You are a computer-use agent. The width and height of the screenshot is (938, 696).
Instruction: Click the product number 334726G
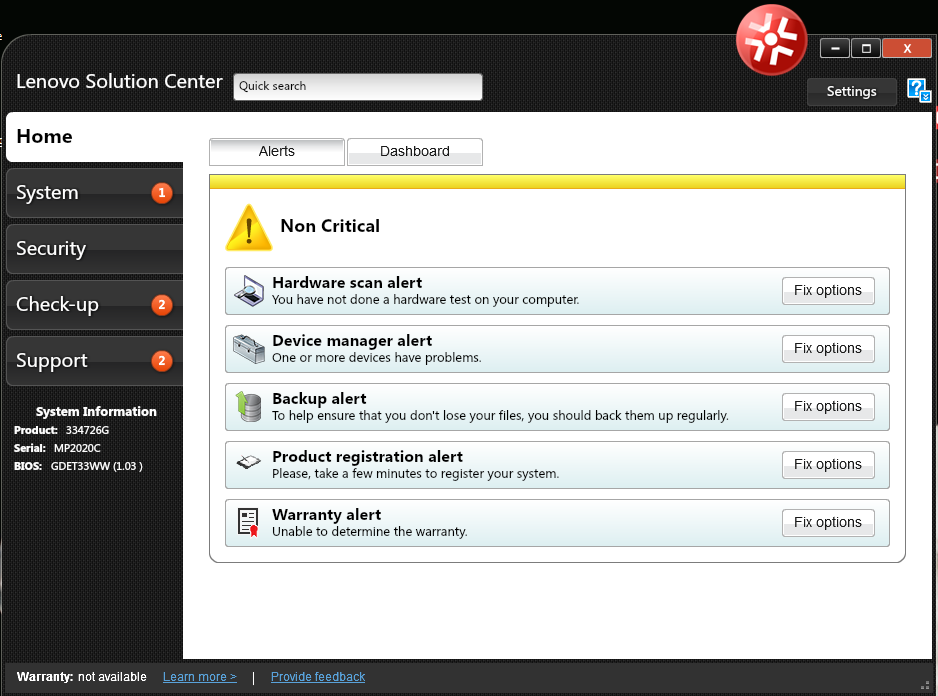pos(87,430)
